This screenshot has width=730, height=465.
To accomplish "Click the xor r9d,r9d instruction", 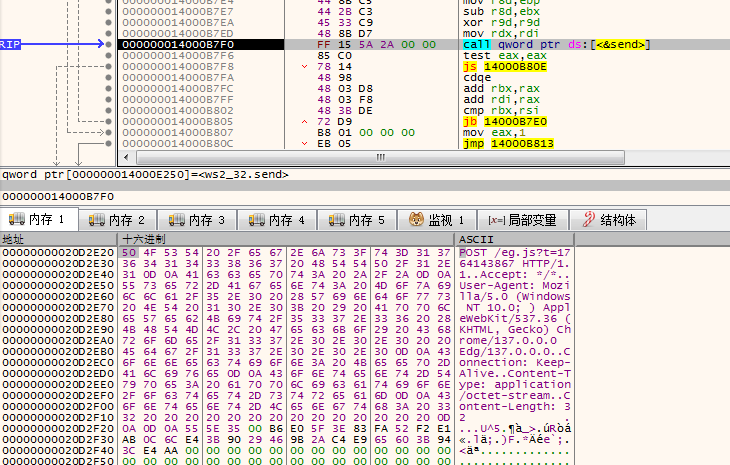I will point(501,22).
